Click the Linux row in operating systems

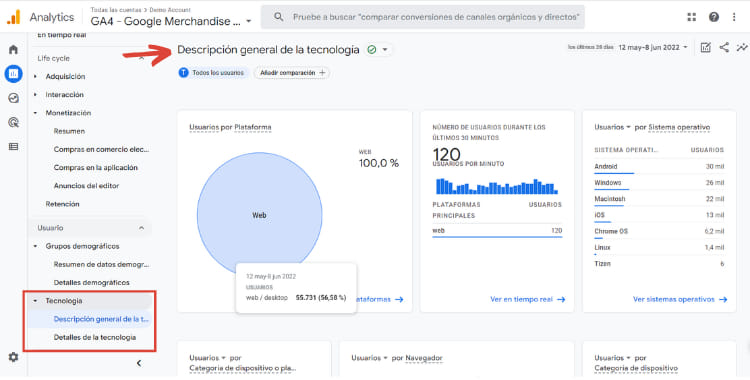[659, 248]
